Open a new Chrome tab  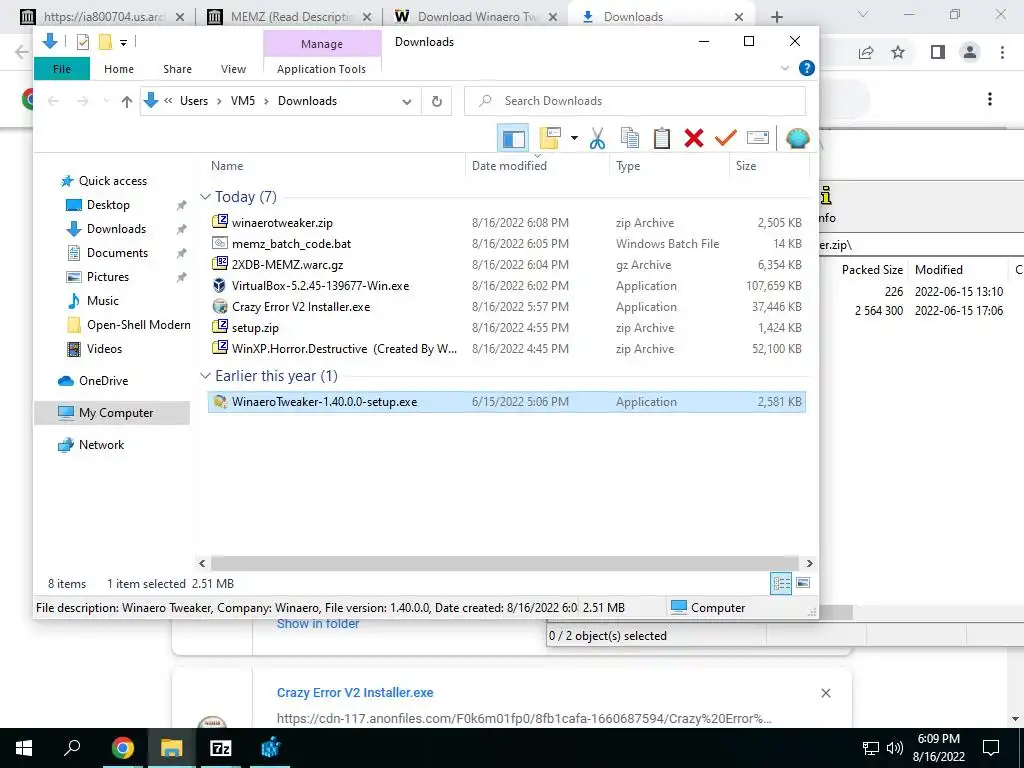point(776,17)
